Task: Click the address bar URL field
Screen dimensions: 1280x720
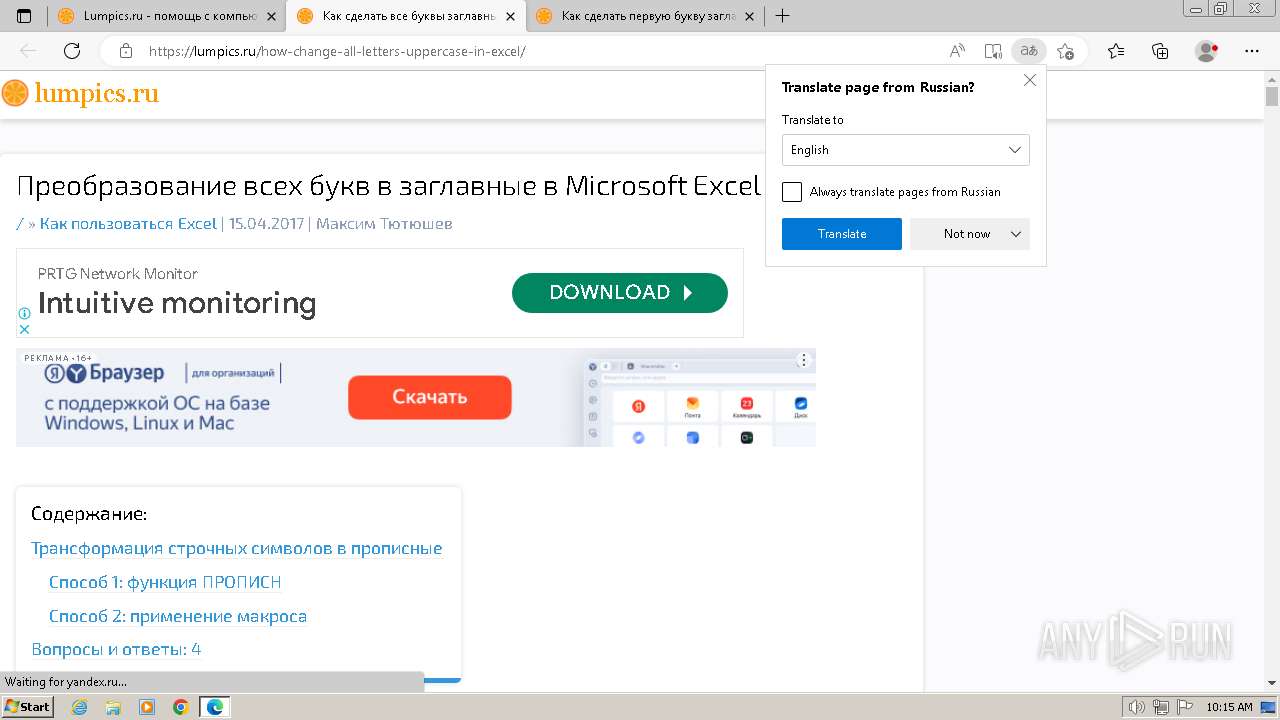Action: (x=540, y=51)
